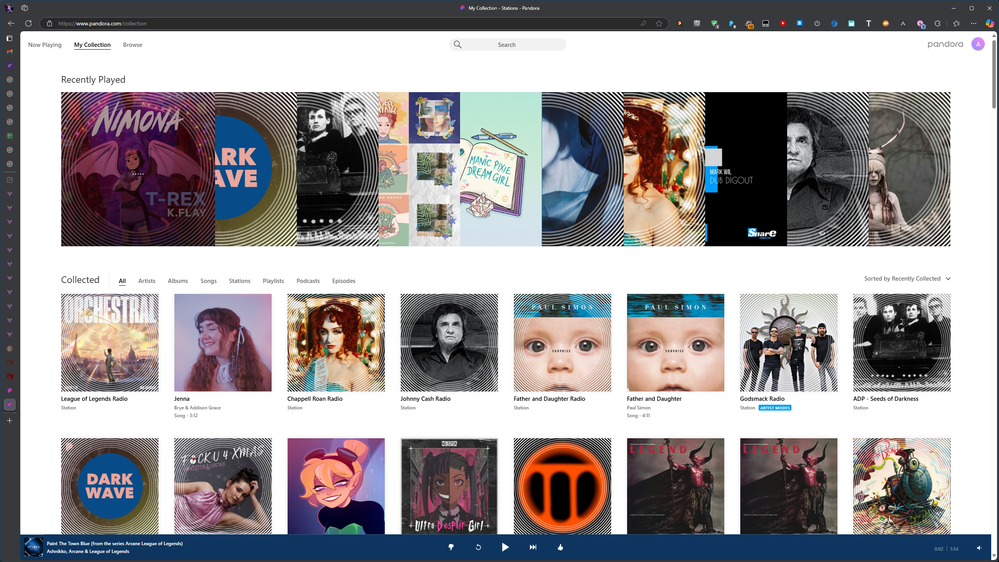Give the current song a thumbs up
999x562 pixels.
(x=560, y=547)
